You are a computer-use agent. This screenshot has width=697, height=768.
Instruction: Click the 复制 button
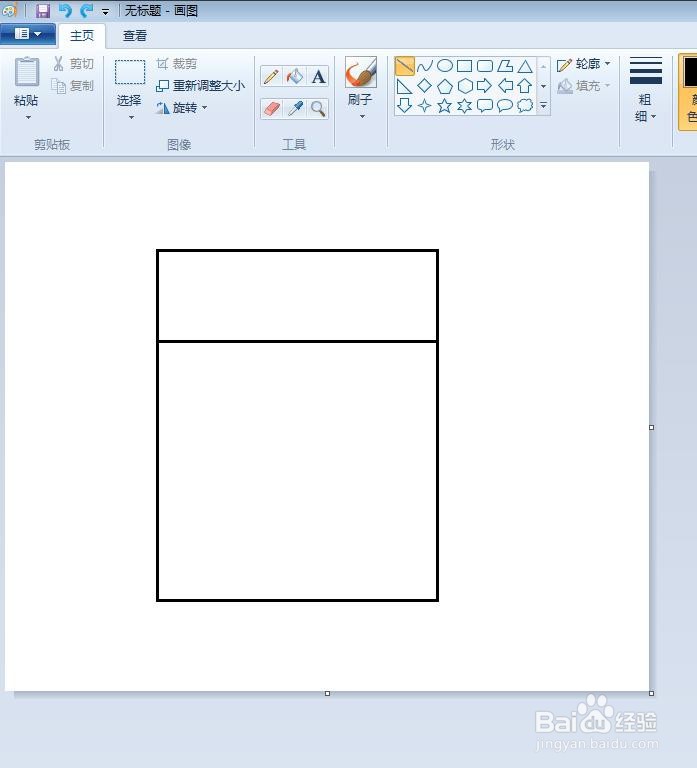click(73, 86)
